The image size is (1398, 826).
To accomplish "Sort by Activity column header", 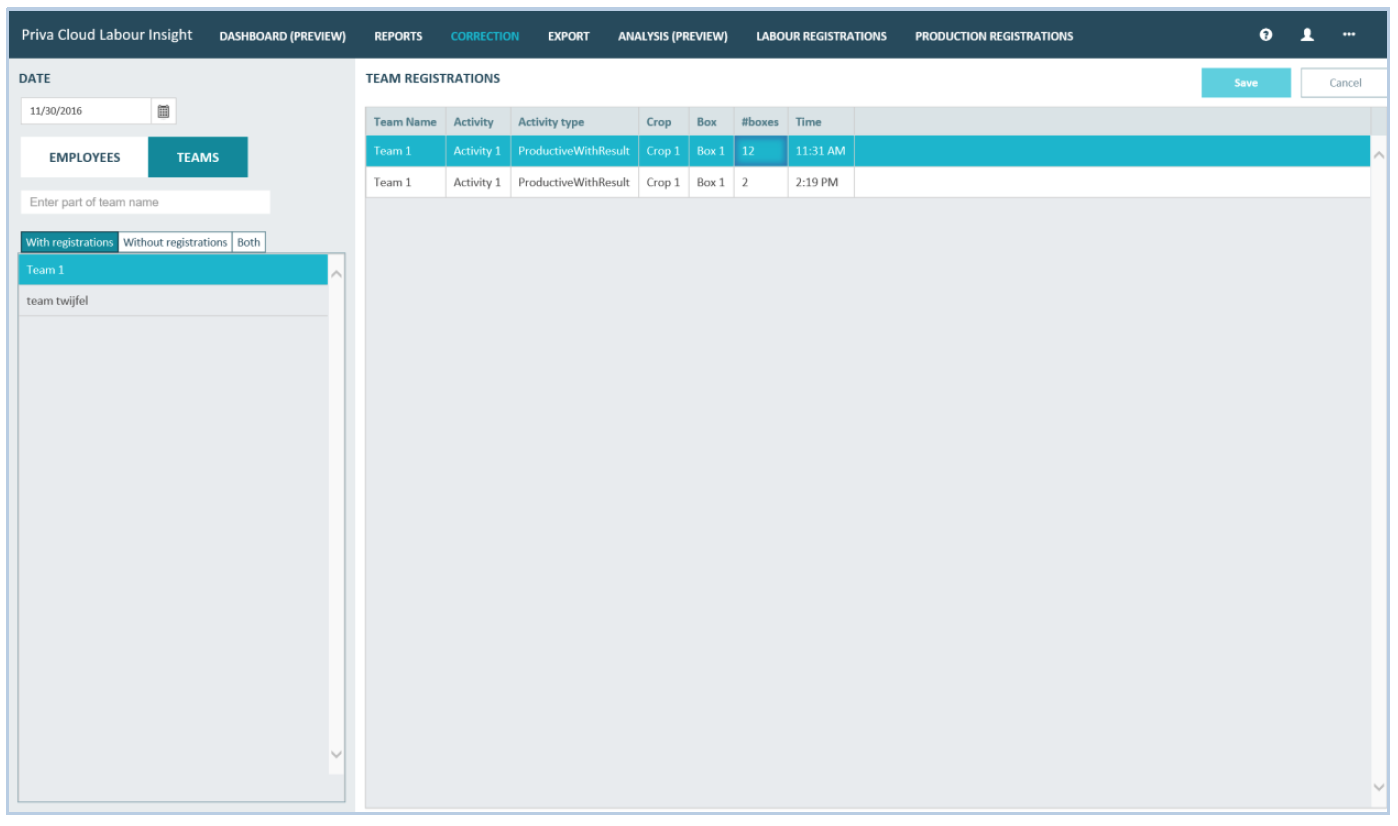I will [x=478, y=122].
